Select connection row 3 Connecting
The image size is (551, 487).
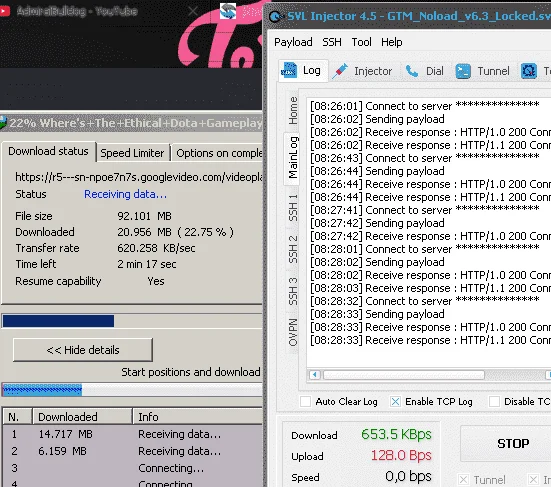[132, 468]
